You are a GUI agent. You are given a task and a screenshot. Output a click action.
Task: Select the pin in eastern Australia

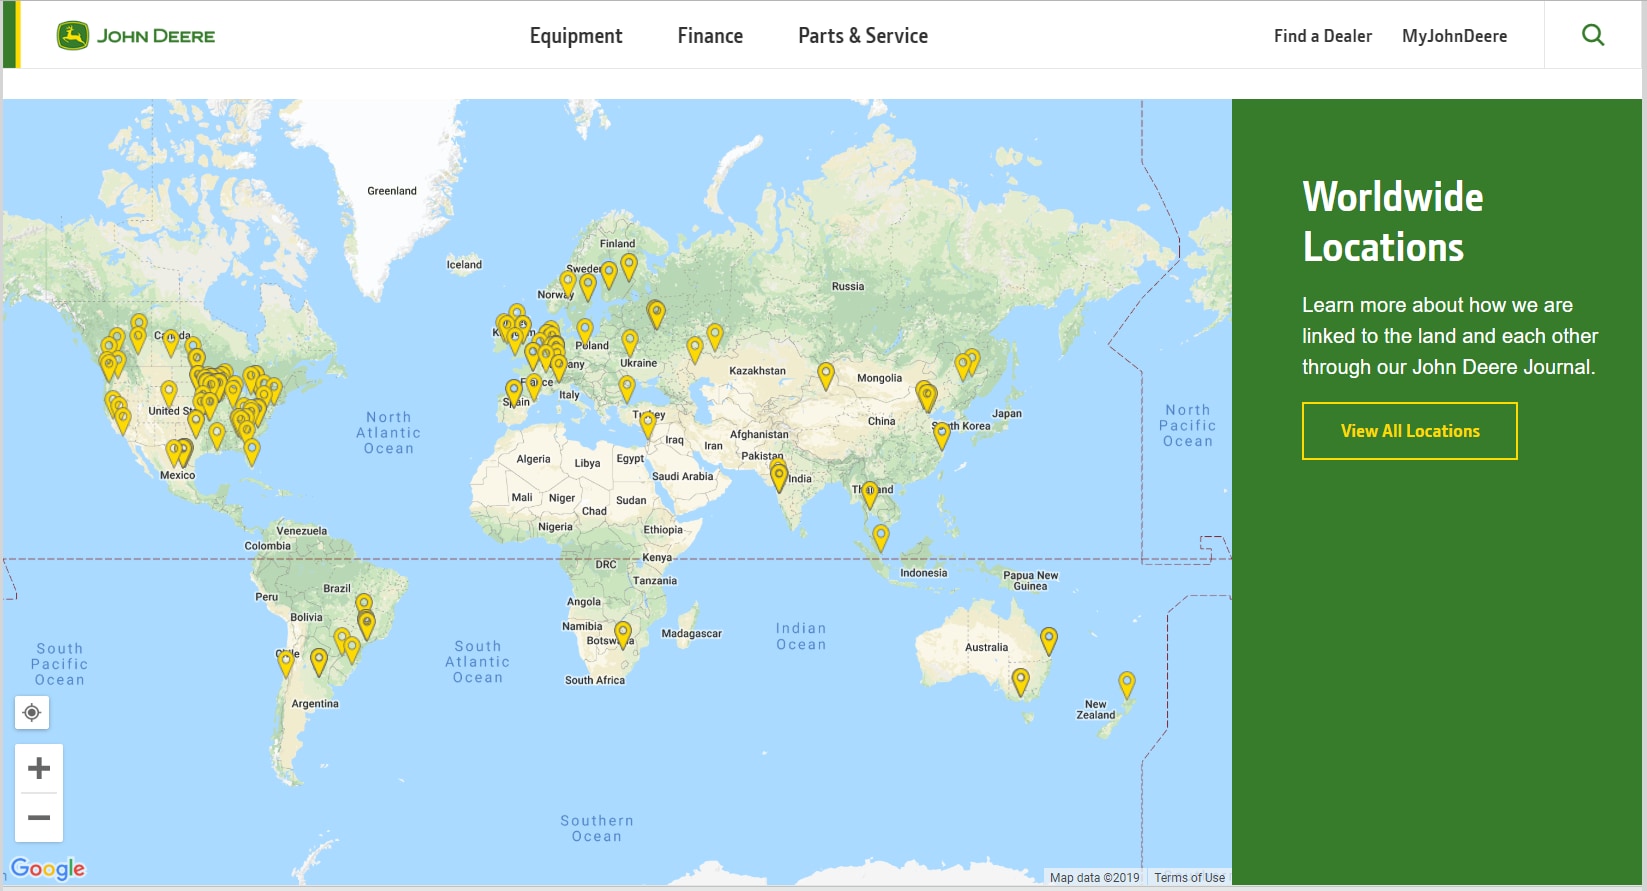click(1049, 639)
